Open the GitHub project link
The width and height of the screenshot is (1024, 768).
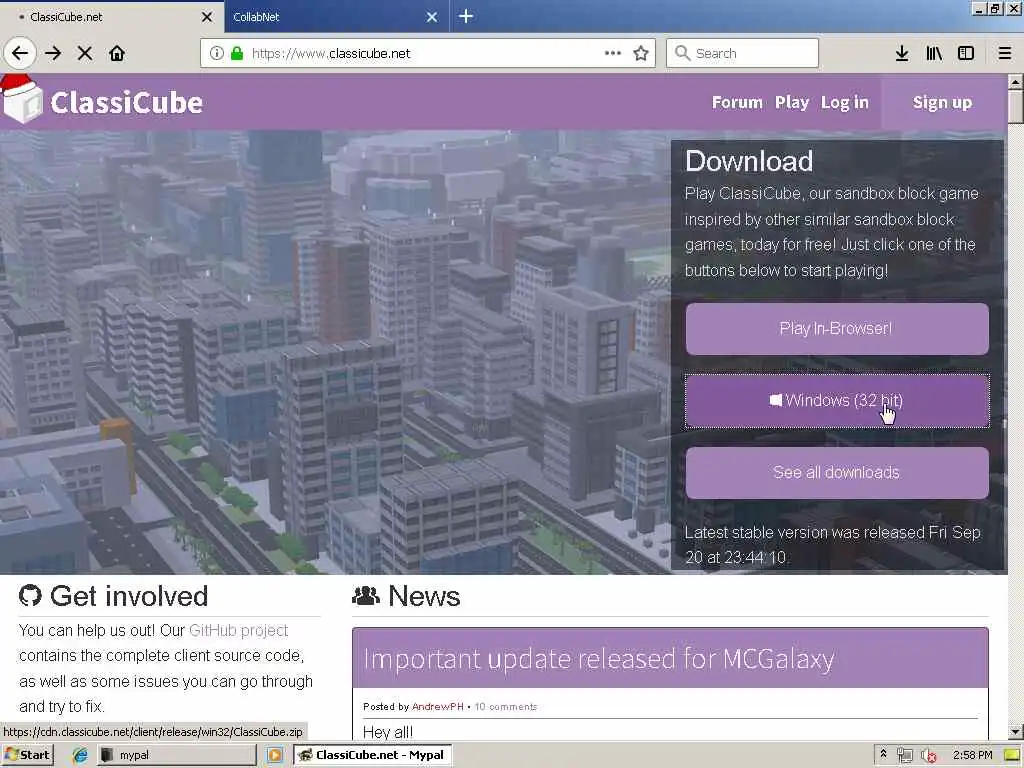click(238, 630)
